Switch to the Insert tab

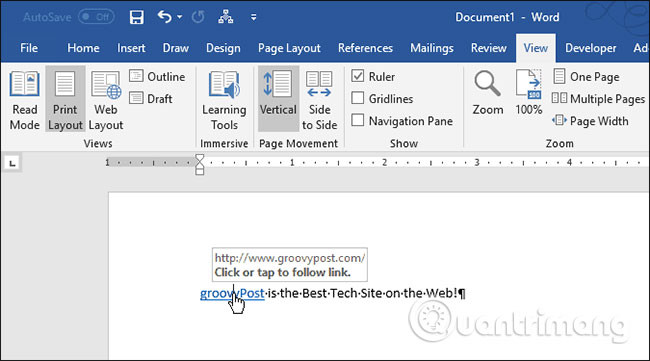point(131,48)
